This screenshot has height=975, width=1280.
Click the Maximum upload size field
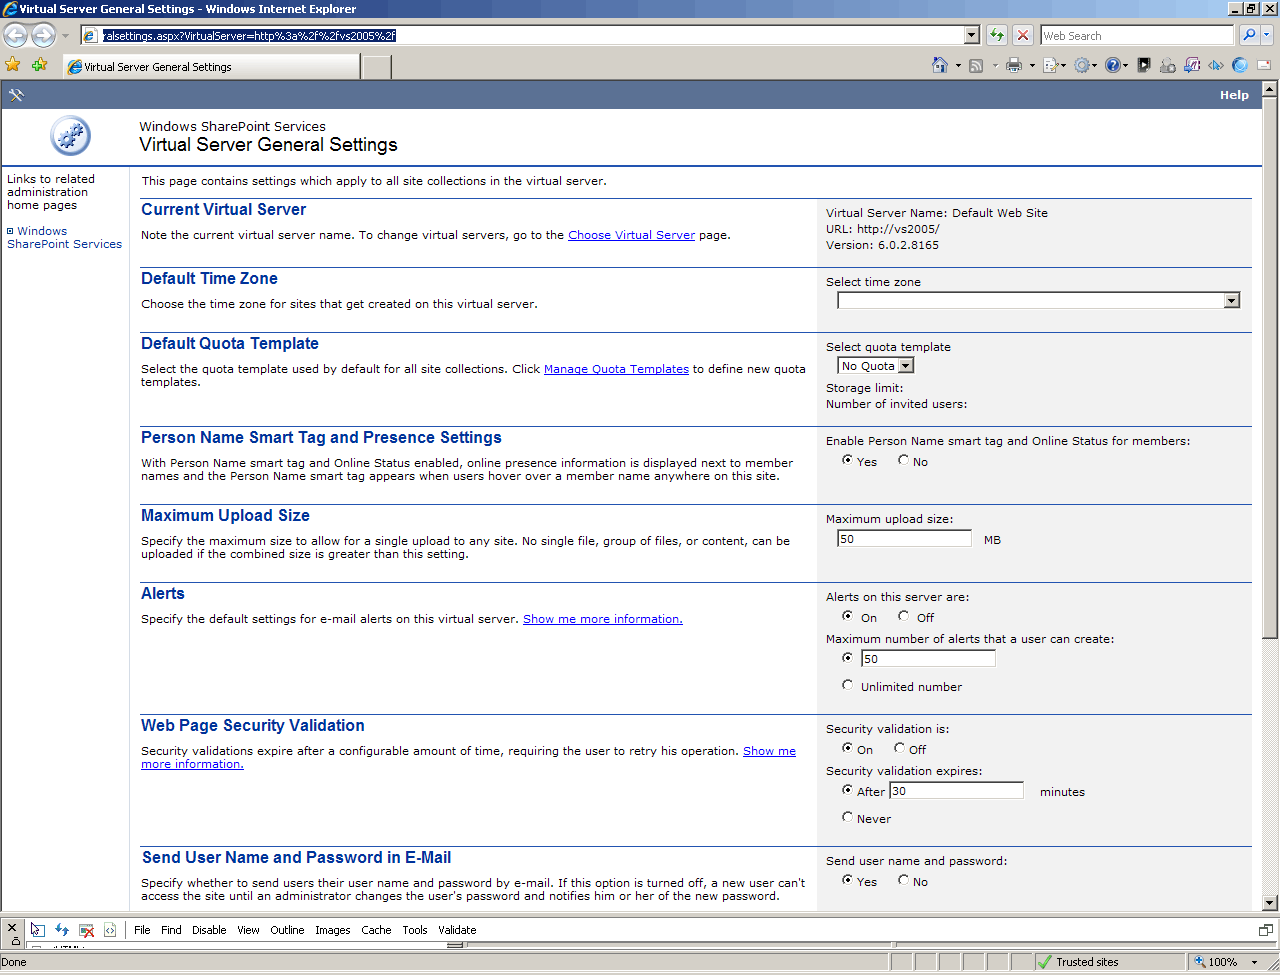tap(904, 538)
